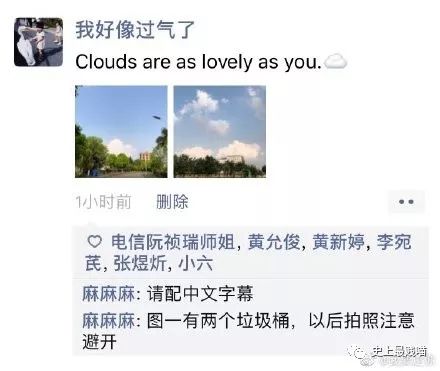Image resolution: width=440 pixels, height=371 pixels.
Task: Click username 我好像过气了
Action: (135, 30)
